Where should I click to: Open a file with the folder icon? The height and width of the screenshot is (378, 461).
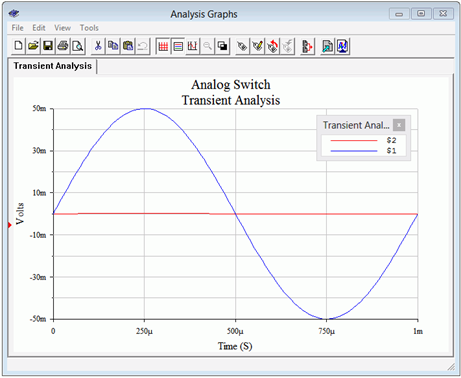(x=33, y=46)
